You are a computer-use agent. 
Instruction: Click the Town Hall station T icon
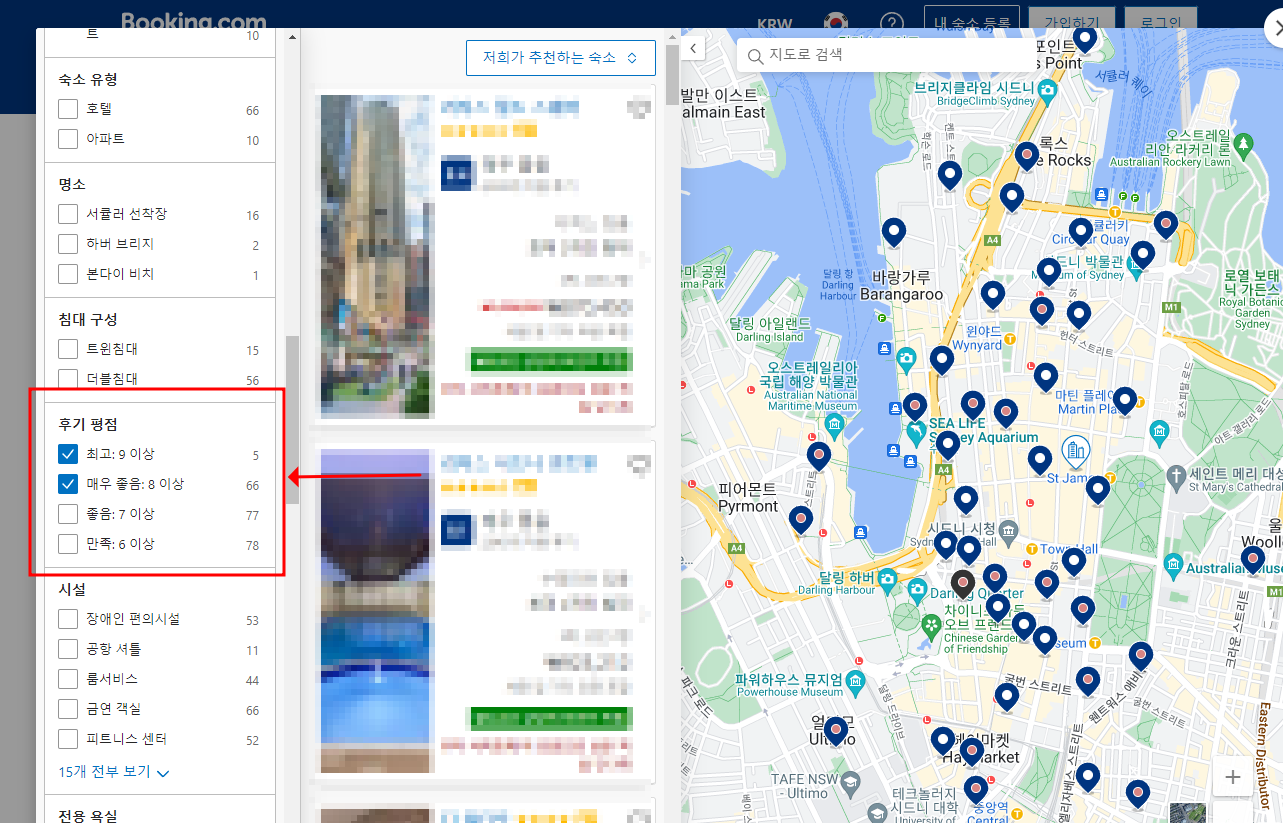tap(1034, 551)
